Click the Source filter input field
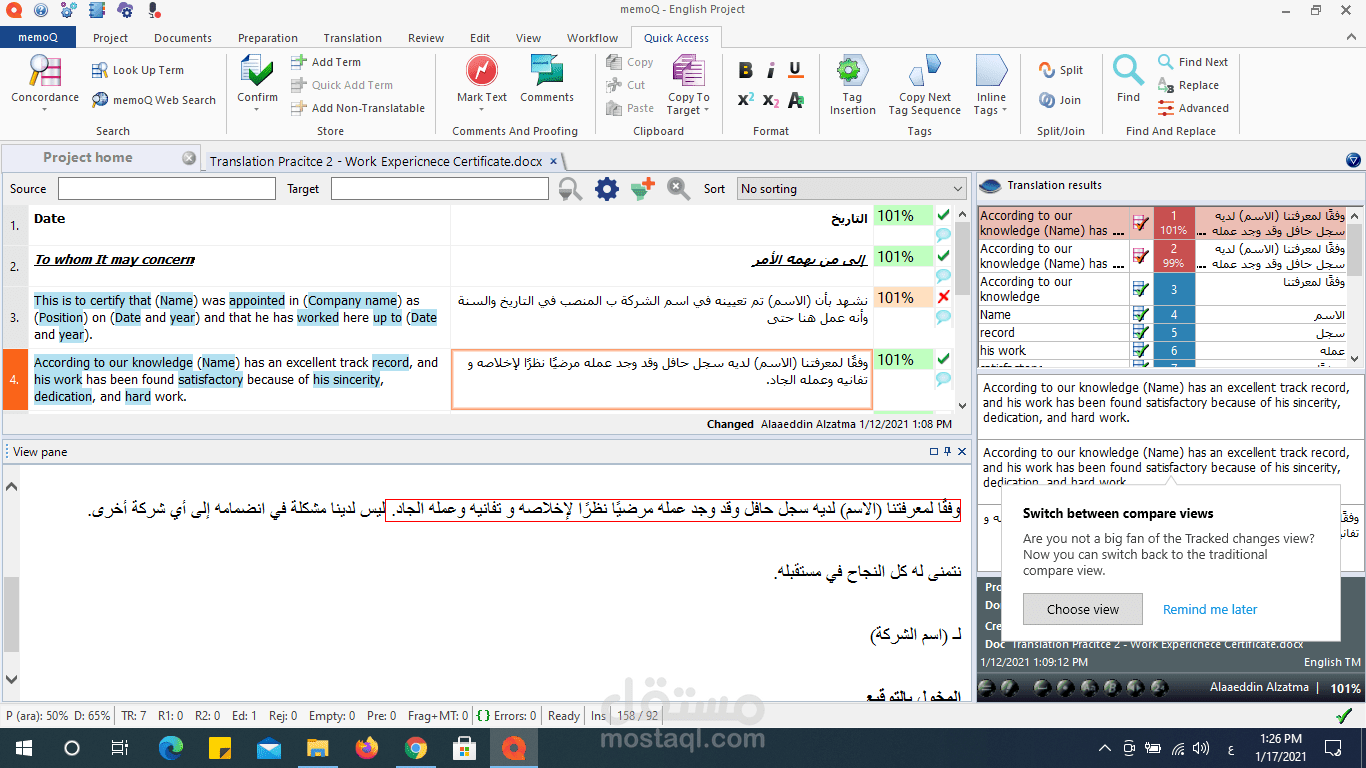 point(166,188)
